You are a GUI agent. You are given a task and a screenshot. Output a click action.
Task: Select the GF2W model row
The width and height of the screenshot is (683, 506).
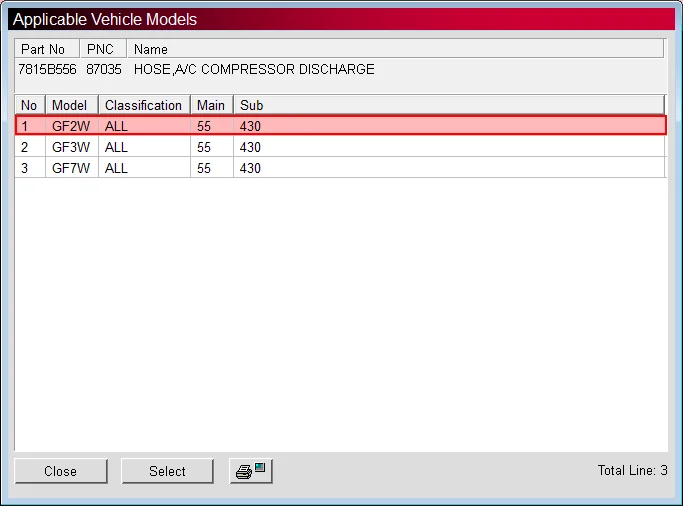341,125
